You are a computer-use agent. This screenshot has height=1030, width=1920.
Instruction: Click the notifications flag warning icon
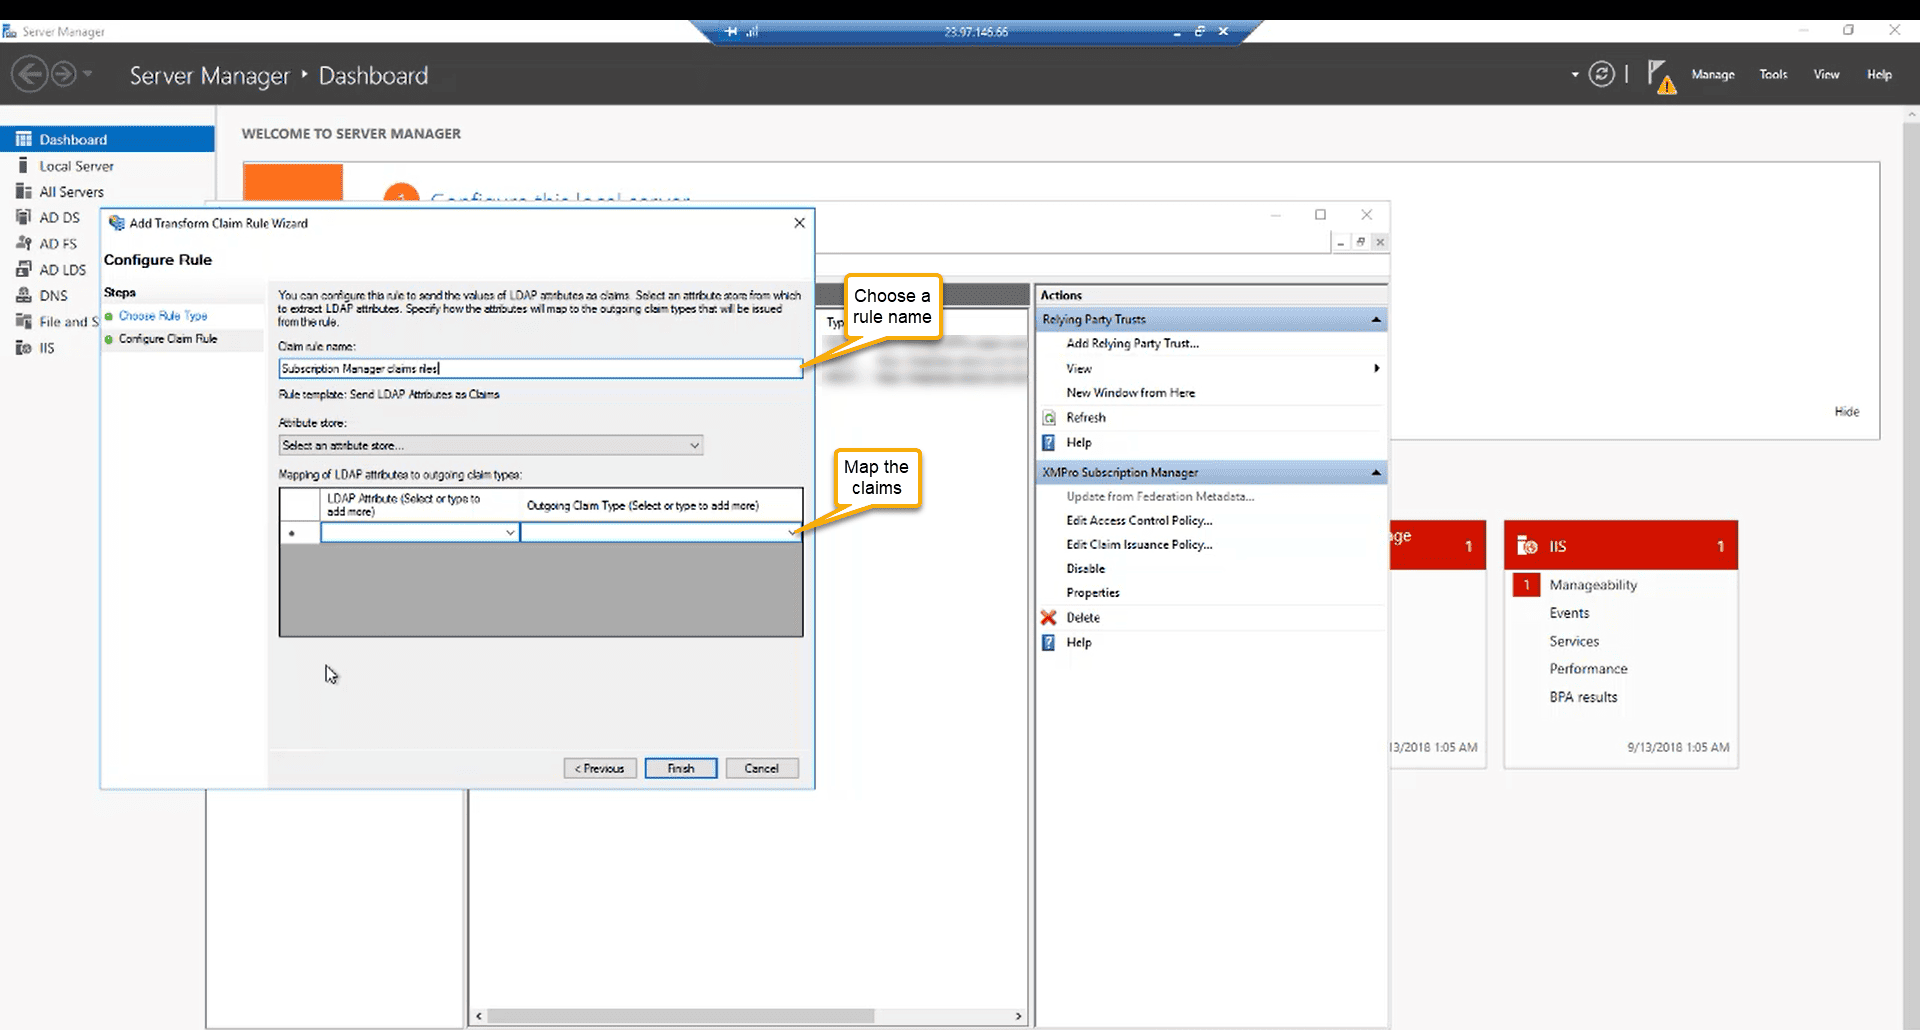(x=1660, y=76)
